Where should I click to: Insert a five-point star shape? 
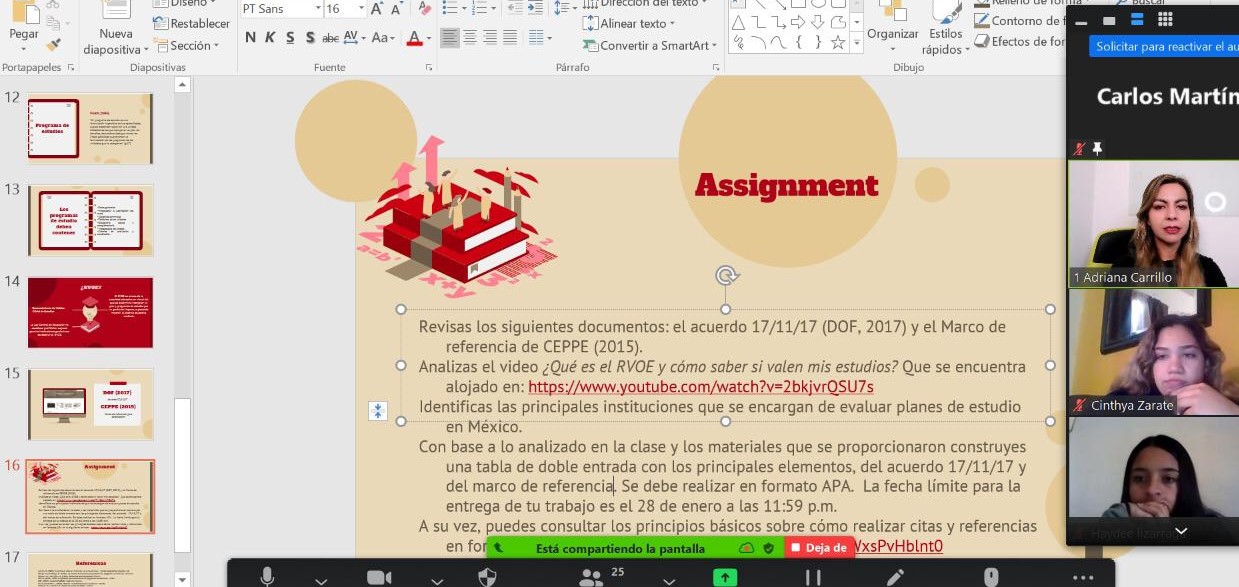click(x=838, y=43)
